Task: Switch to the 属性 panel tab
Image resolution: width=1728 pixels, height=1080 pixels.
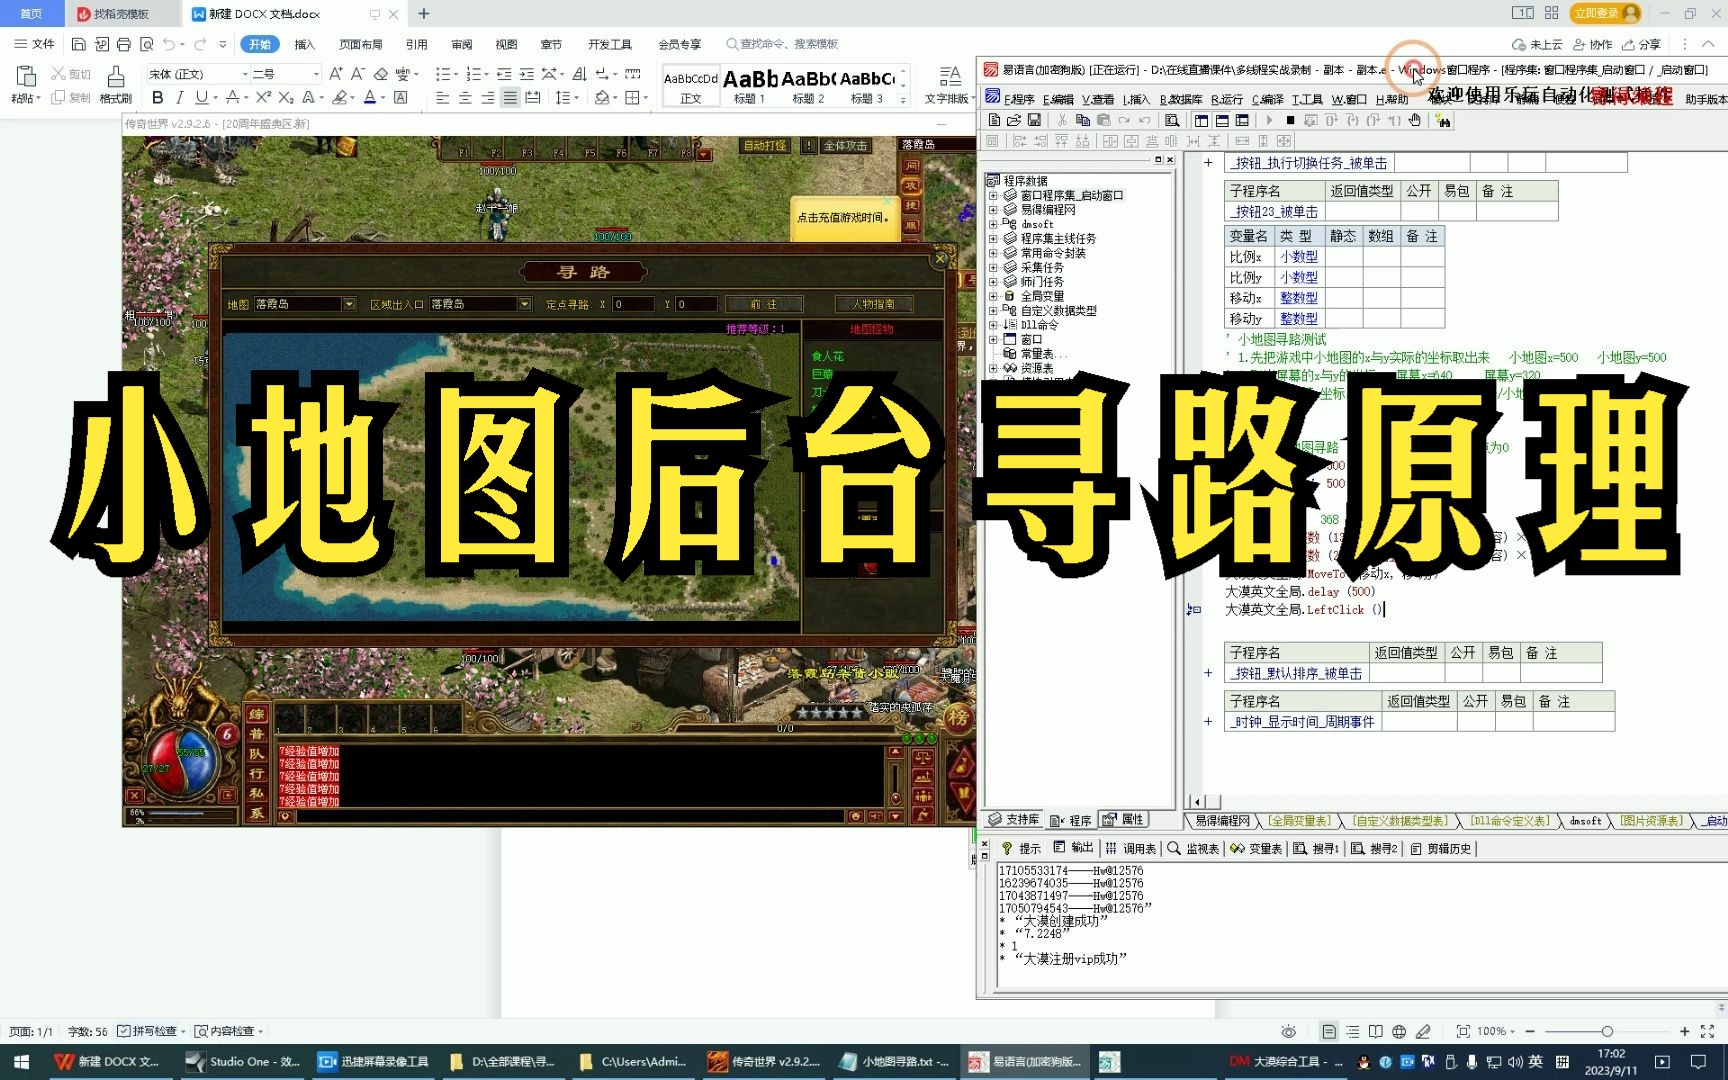Action: click(1123, 820)
